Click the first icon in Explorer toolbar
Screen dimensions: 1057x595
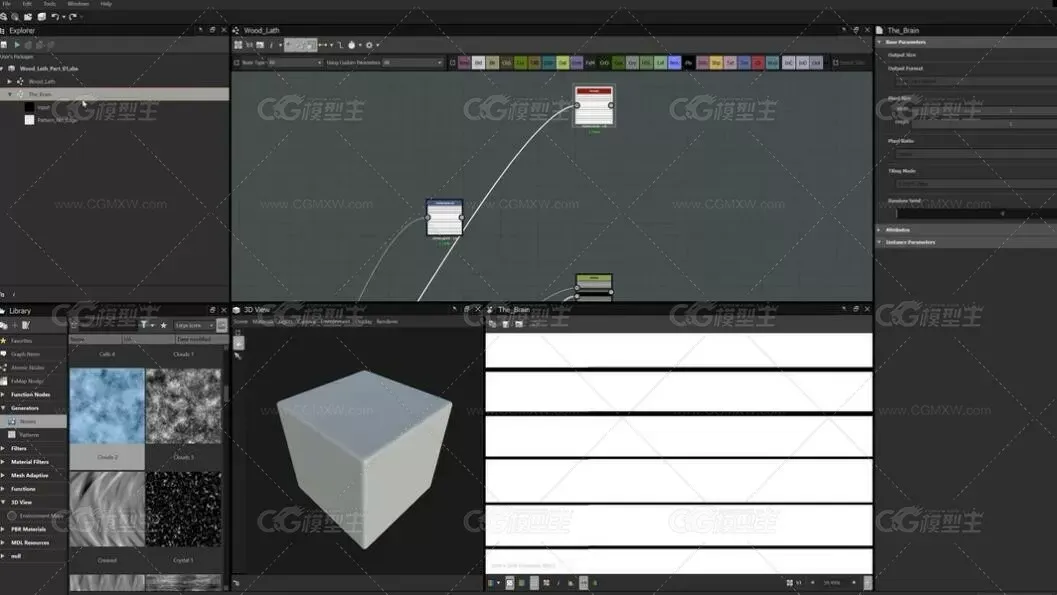pyautogui.click(x=3, y=45)
